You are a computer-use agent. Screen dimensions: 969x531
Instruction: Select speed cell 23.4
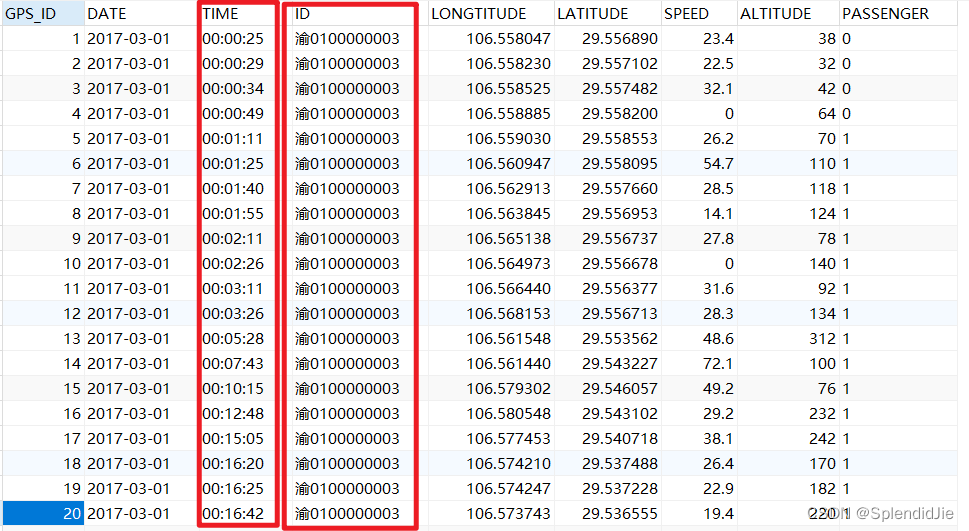pyautogui.click(x=718, y=39)
